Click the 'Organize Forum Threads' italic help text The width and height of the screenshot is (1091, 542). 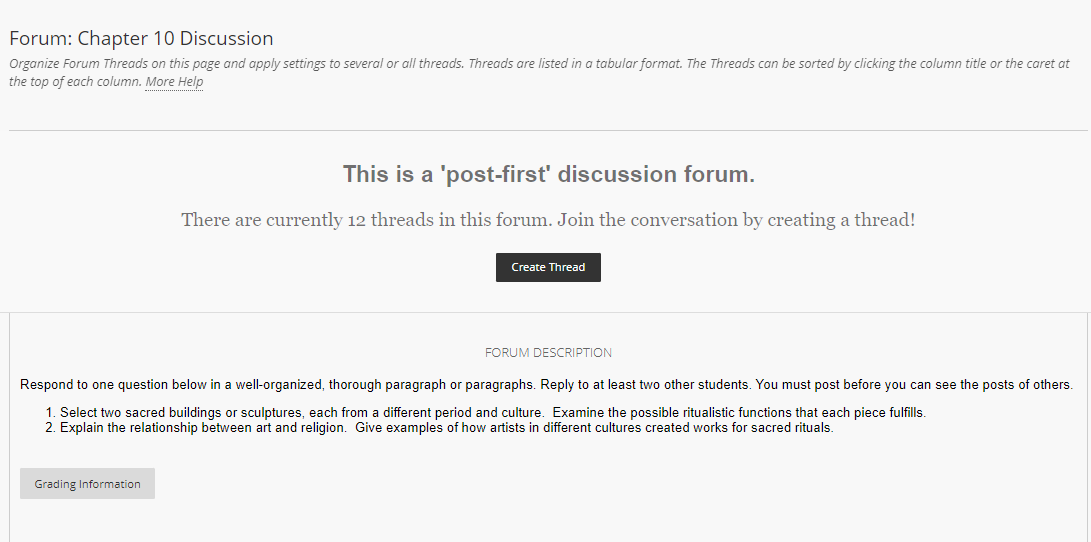coord(539,72)
